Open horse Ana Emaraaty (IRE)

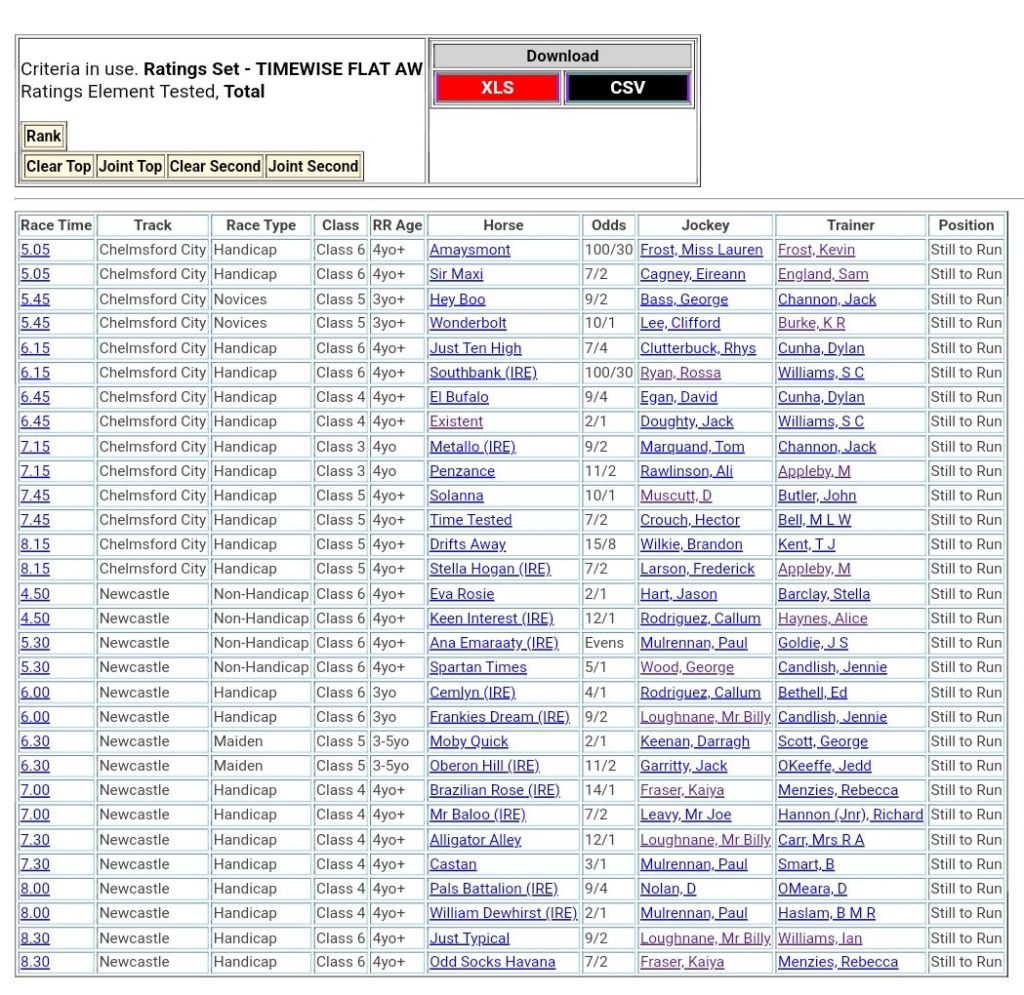click(494, 643)
